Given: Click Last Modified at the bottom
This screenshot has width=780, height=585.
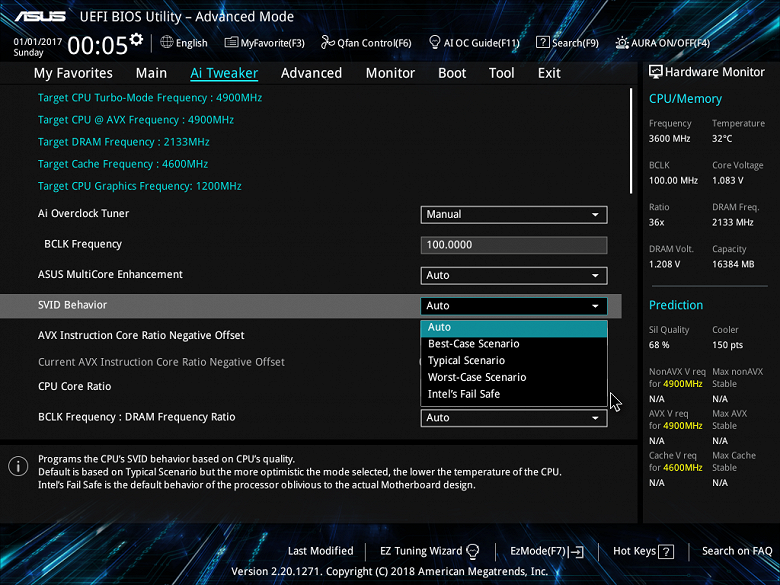Looking at the screenshot, I should tap(320, 551).
